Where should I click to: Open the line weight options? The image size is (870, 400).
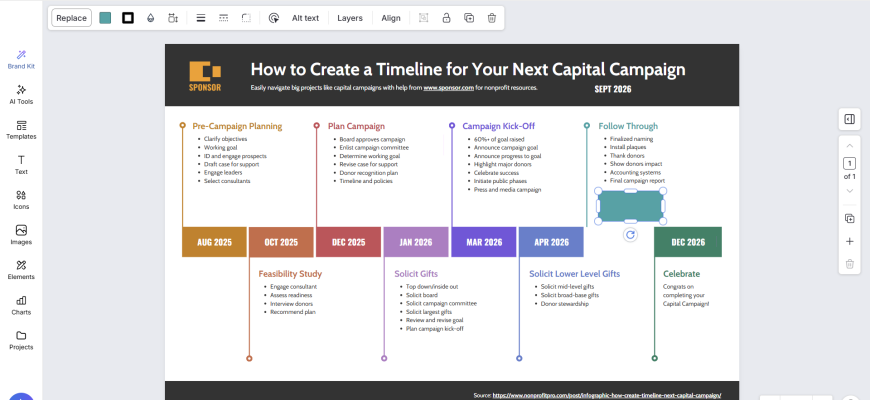click(x=200, y=18)
